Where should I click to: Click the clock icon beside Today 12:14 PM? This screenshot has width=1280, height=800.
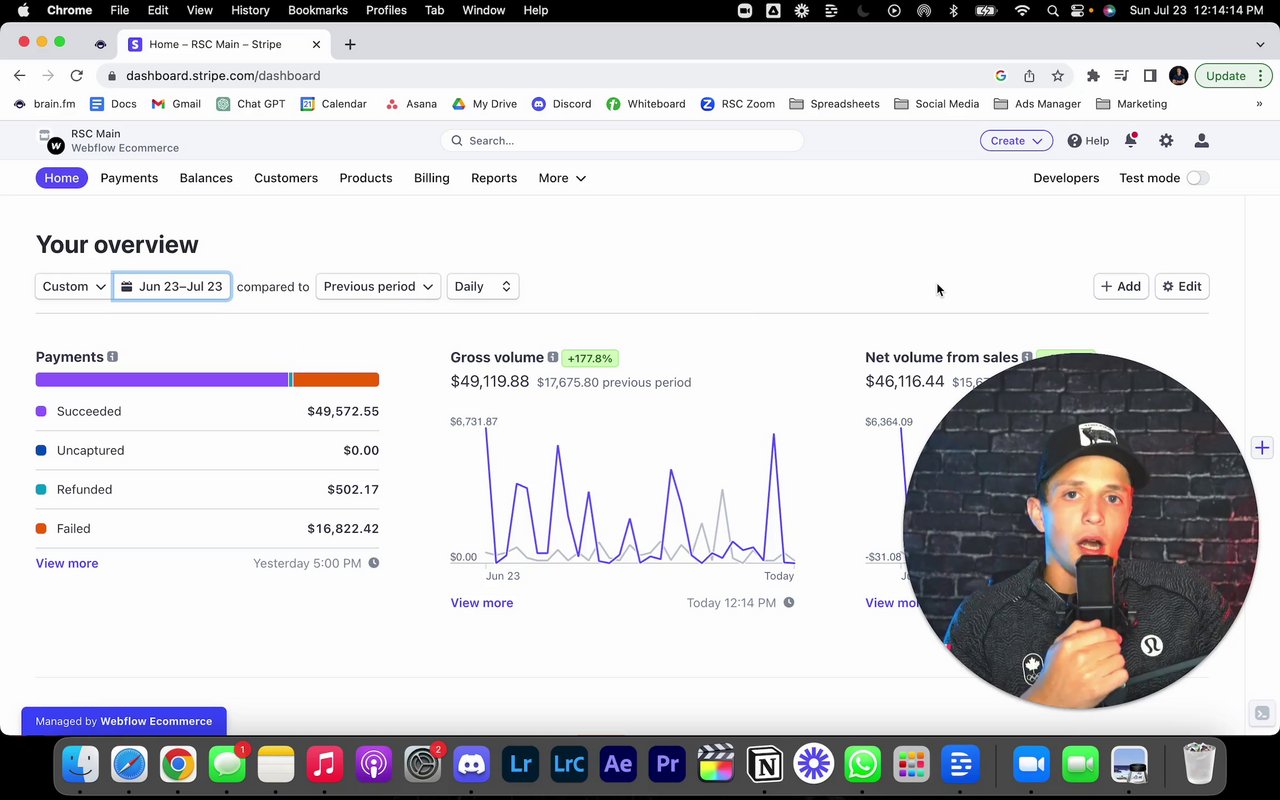(789, 603)
